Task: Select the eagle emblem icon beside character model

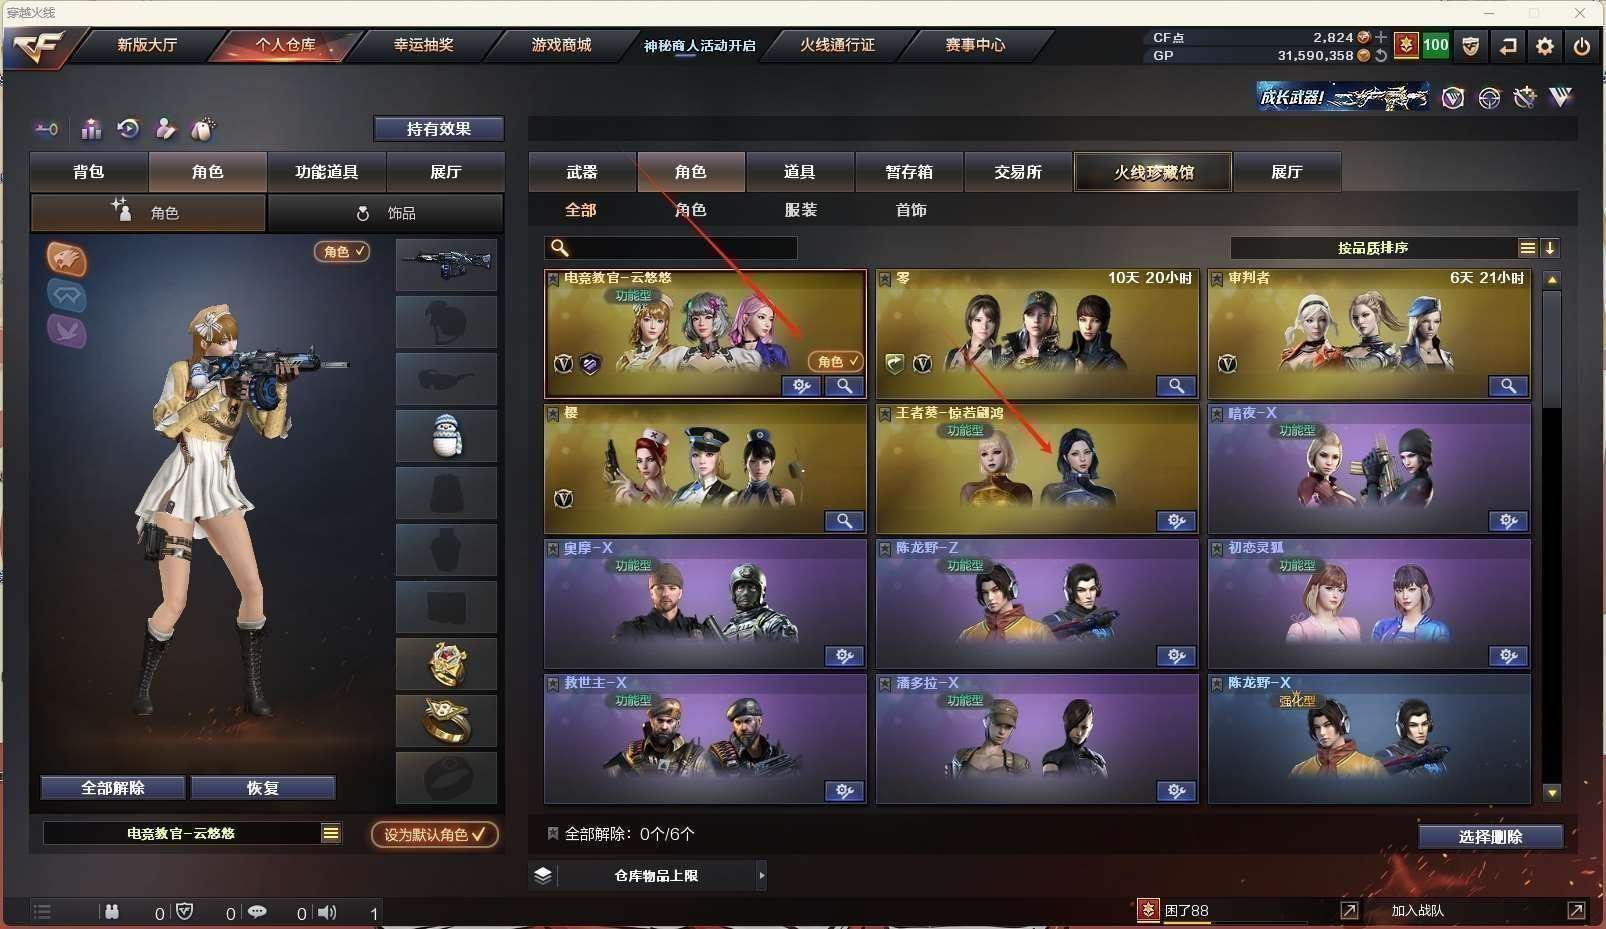Action: point(67,259)
